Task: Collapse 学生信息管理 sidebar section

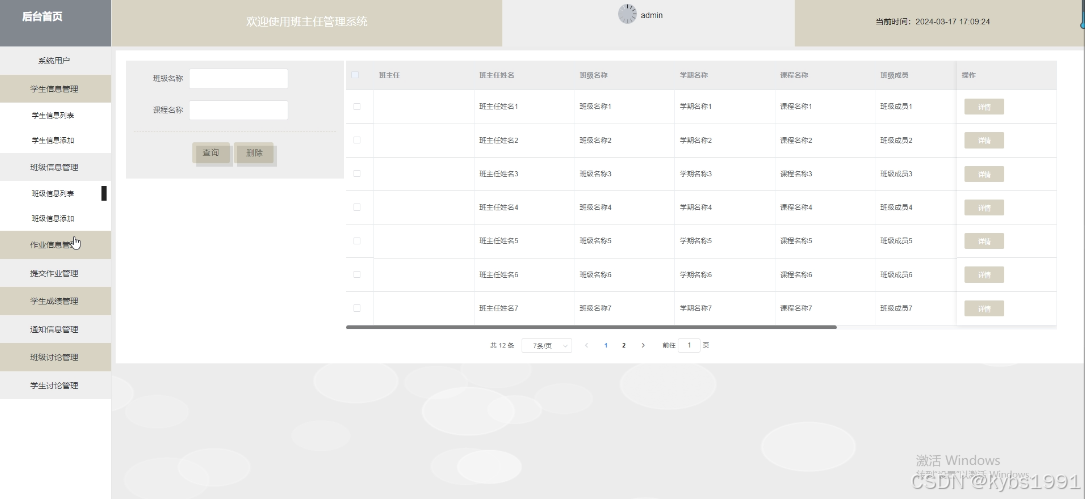Action: [55, 89]
